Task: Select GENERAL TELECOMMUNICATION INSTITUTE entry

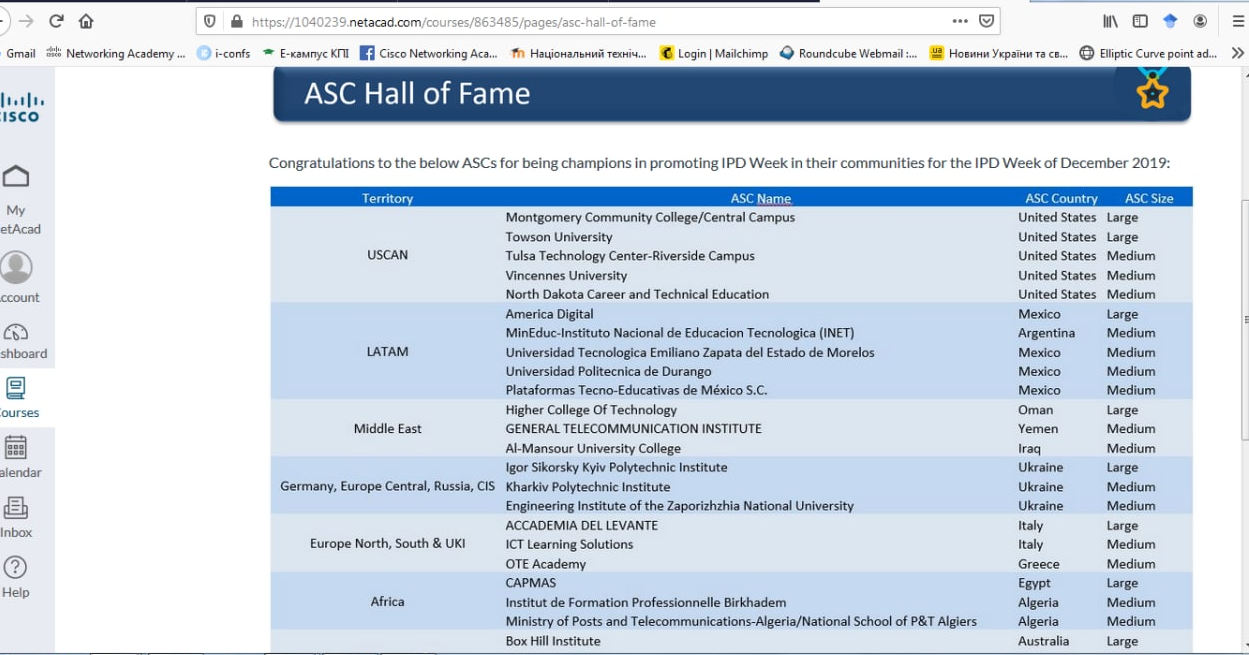Action: [x=633, y=429]
